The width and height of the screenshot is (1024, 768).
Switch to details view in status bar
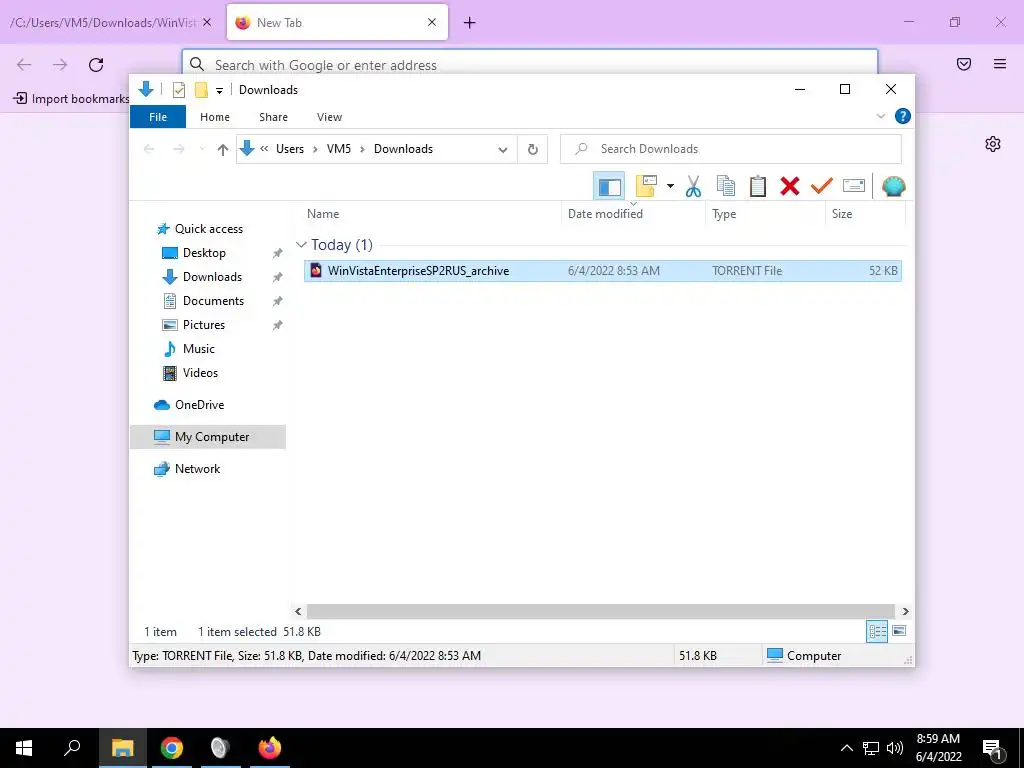877,632
